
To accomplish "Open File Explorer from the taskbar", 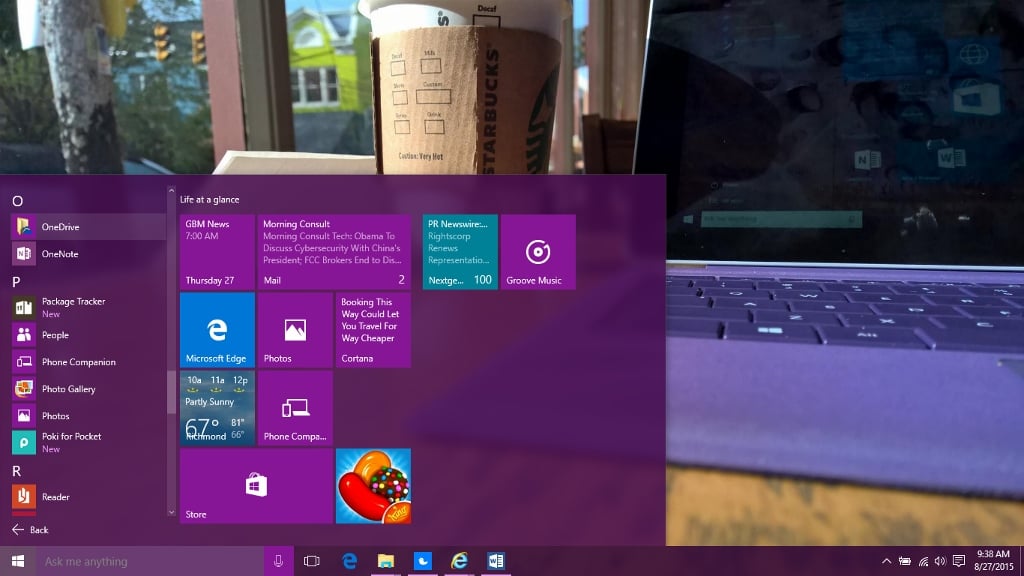I will (x=386, y=561).
